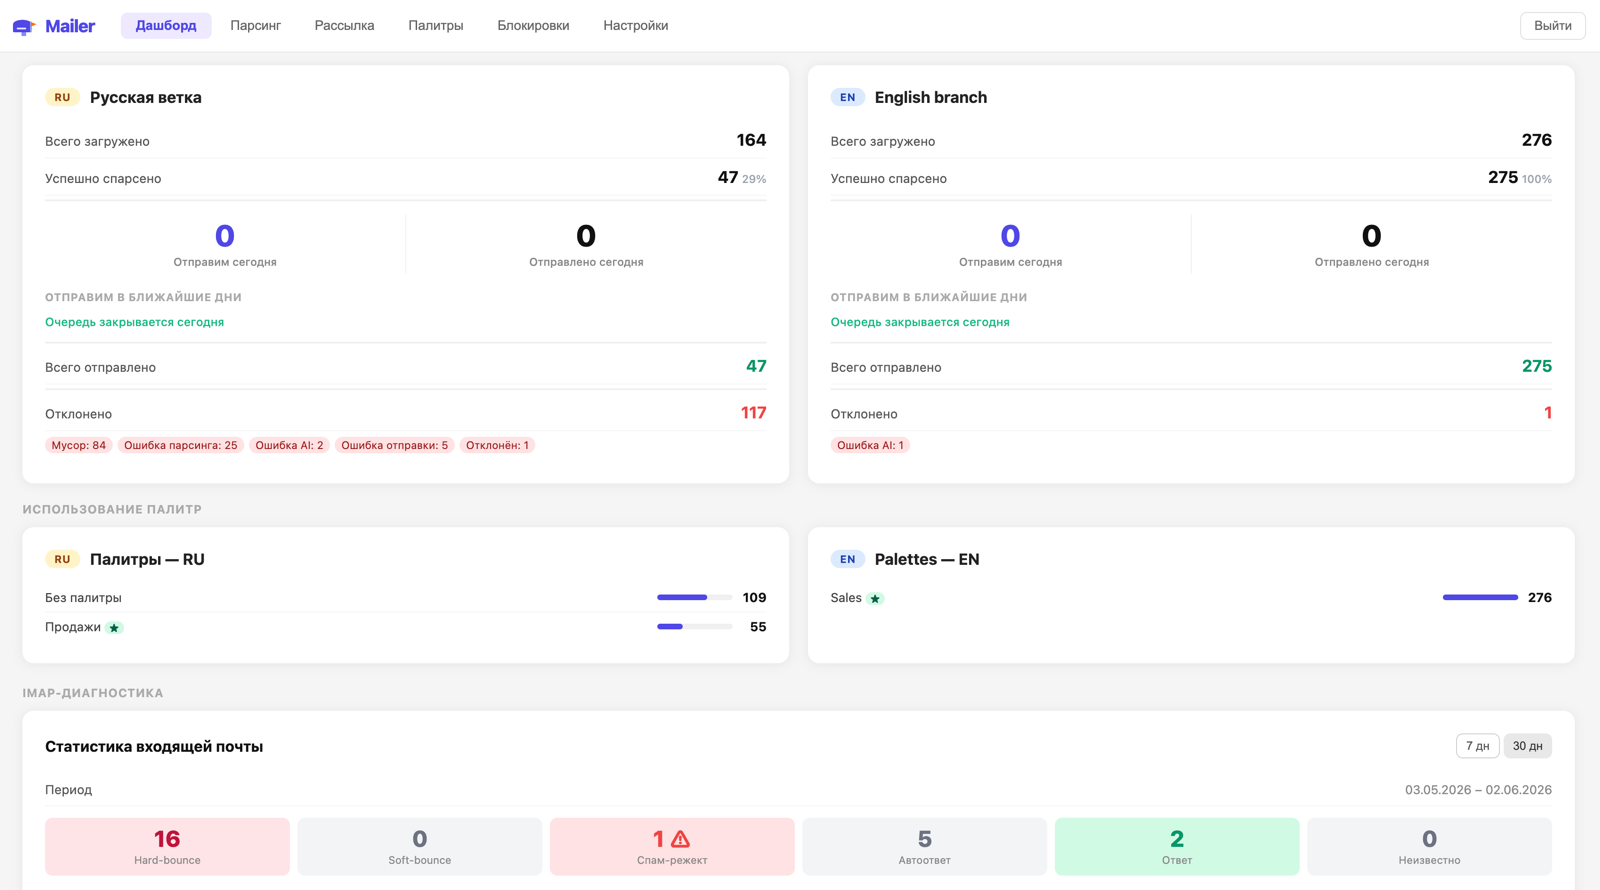
Task: Switch period to 30 дн
Action: (x=1527, y=746)
